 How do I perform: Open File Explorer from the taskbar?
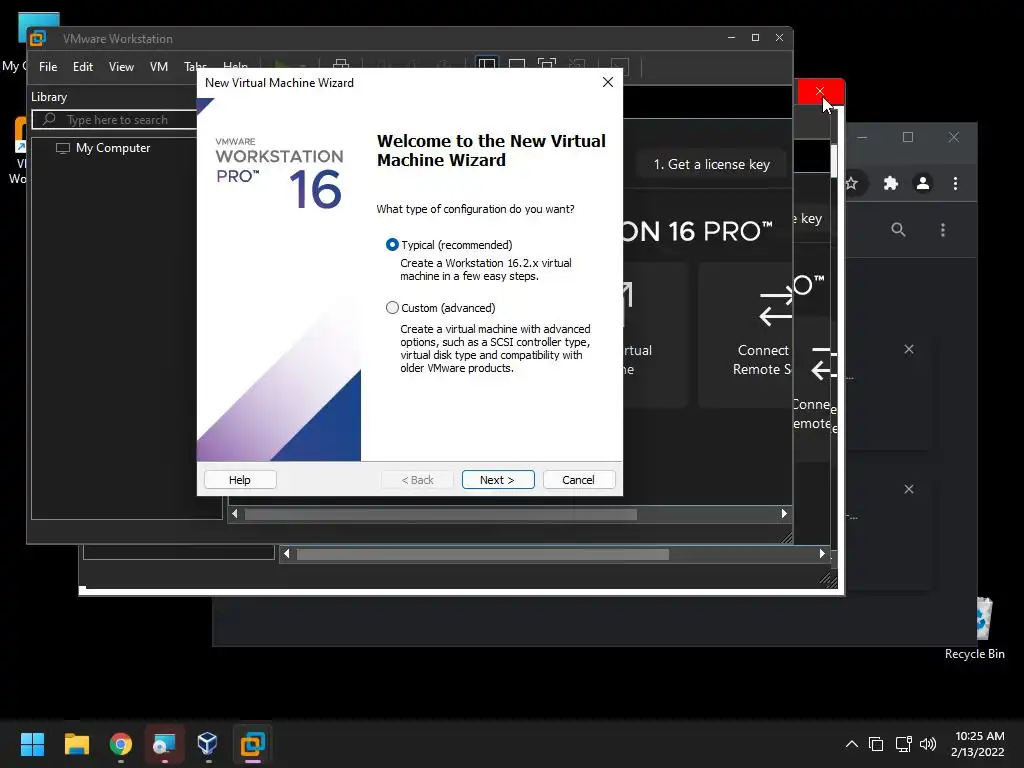coord(76,744)
